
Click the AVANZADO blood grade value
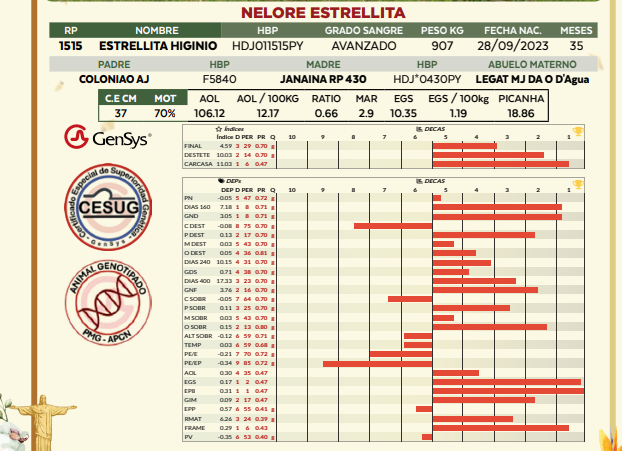[364, 46]
